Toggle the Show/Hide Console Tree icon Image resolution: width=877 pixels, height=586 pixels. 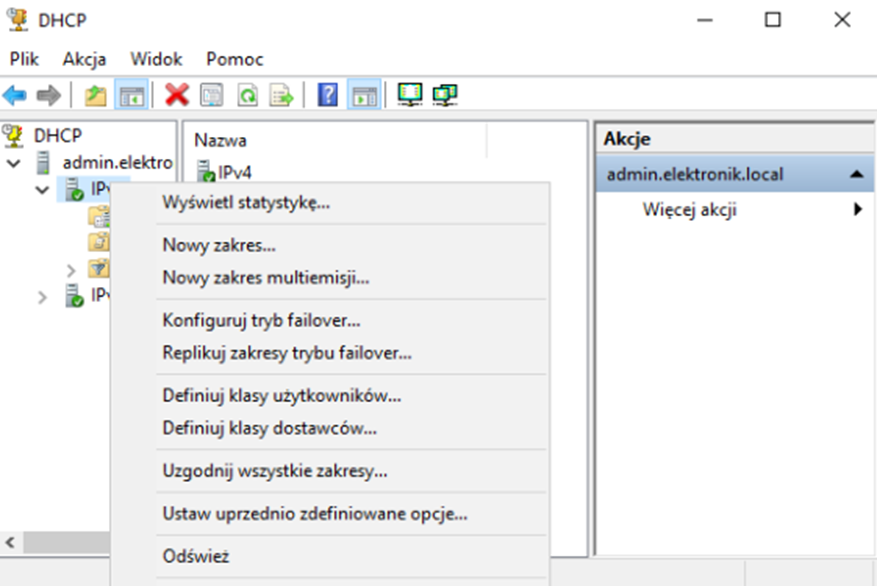(x=131, y=95)
